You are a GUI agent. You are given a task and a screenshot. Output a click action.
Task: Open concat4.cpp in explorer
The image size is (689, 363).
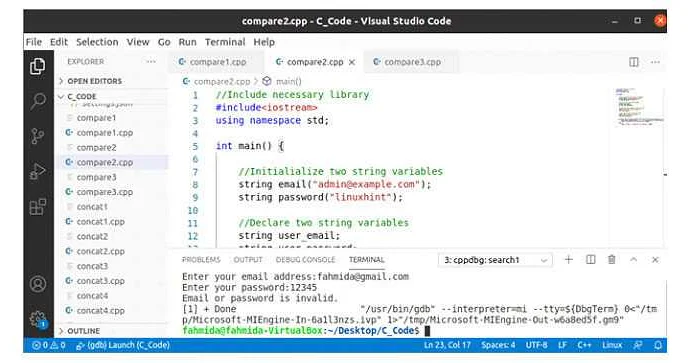(x=112, y=310)
